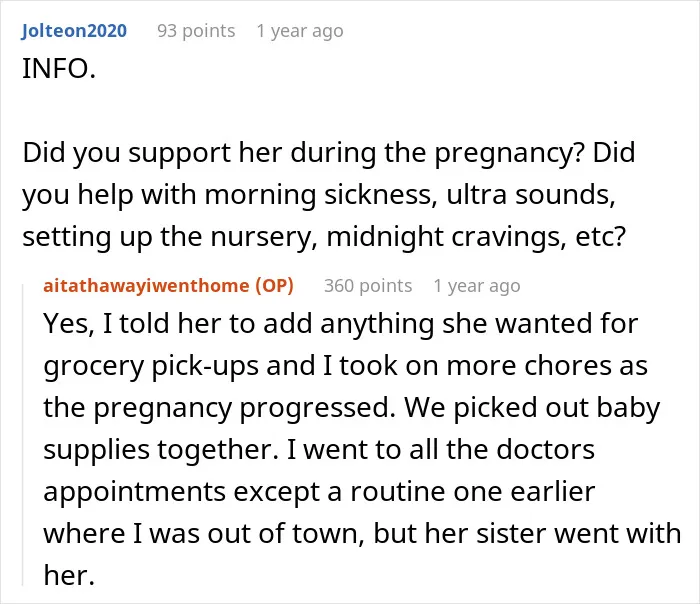Open aitathawayiwenthome's user profile
This screenshot has width=700, height=604.
tap(146, 286)
